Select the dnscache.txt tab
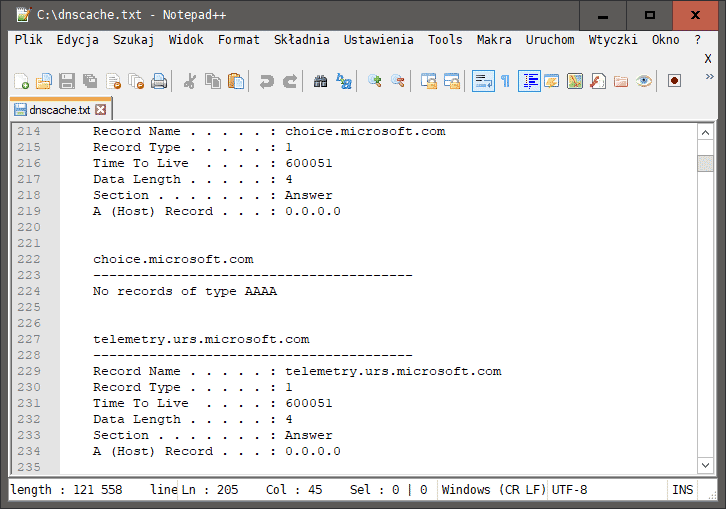 coord(60,110)
